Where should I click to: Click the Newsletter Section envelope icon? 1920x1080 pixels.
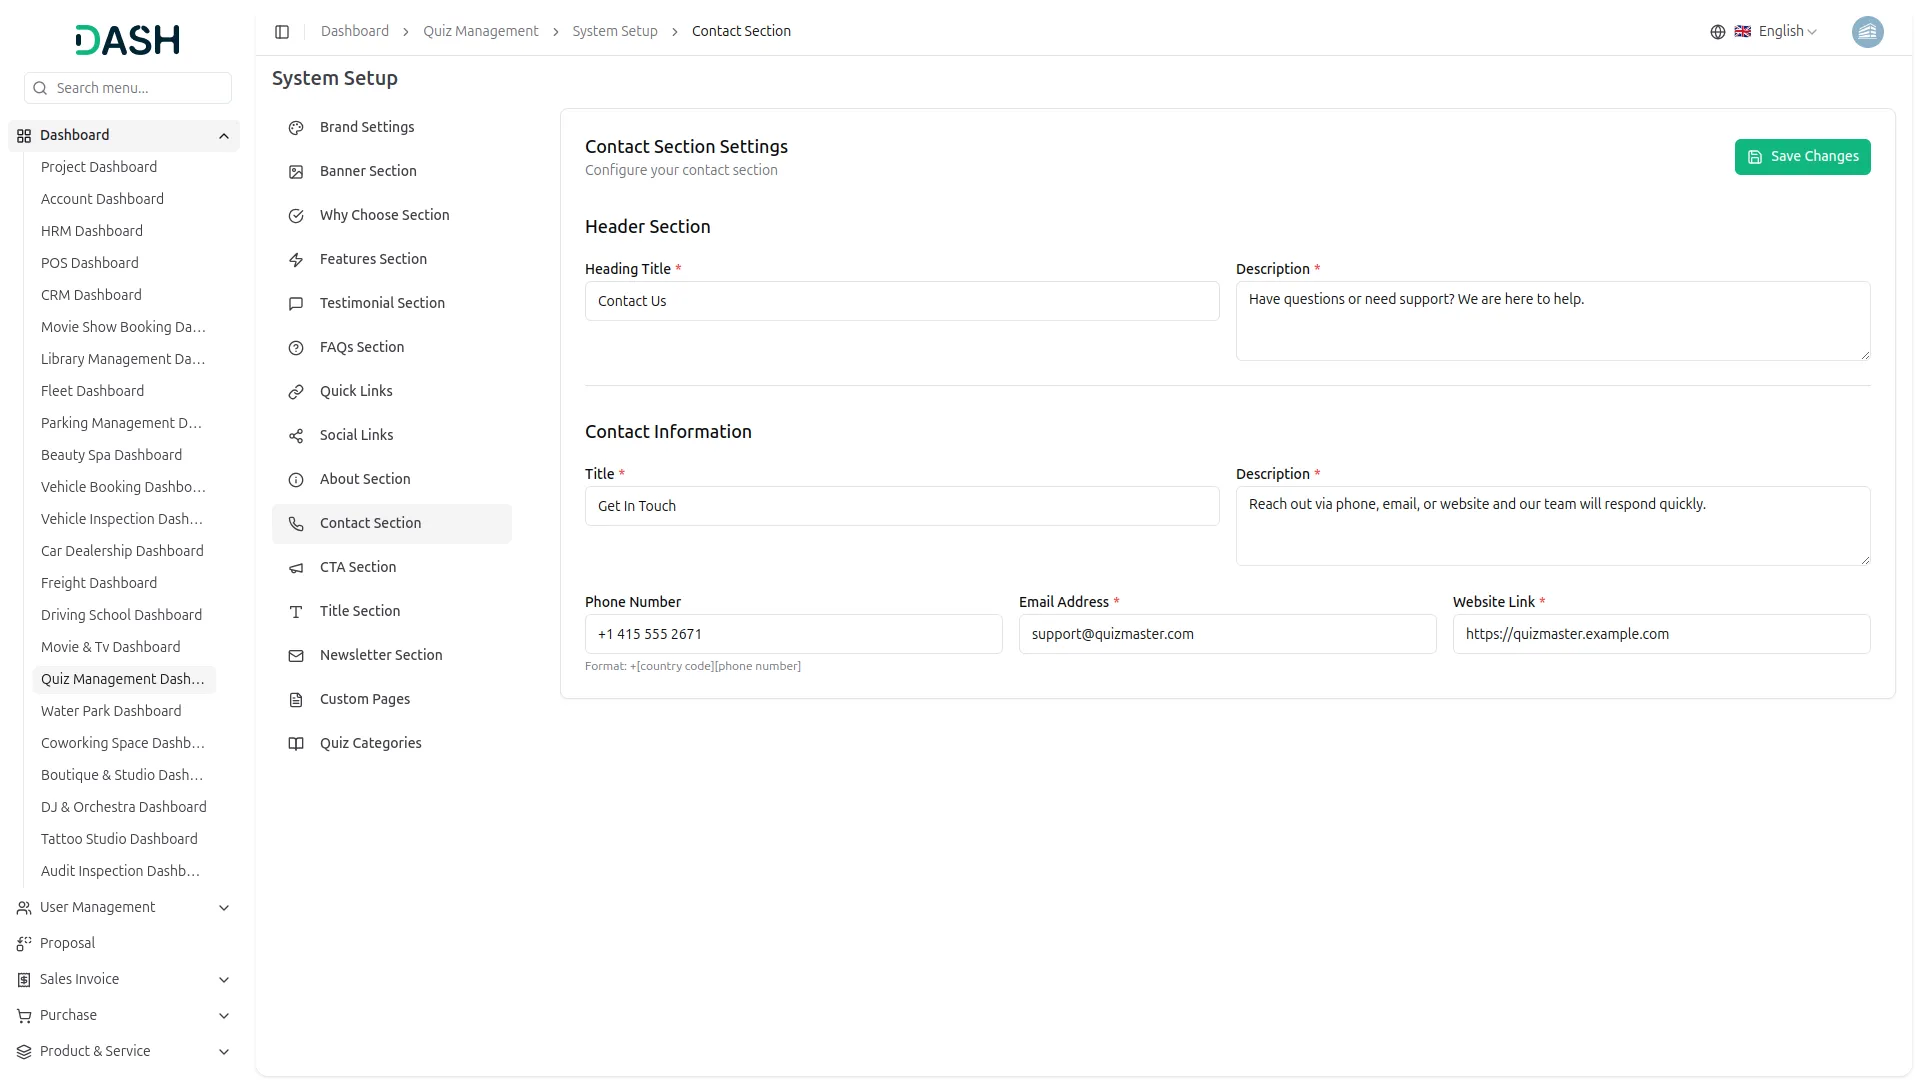tap(296, 656)
